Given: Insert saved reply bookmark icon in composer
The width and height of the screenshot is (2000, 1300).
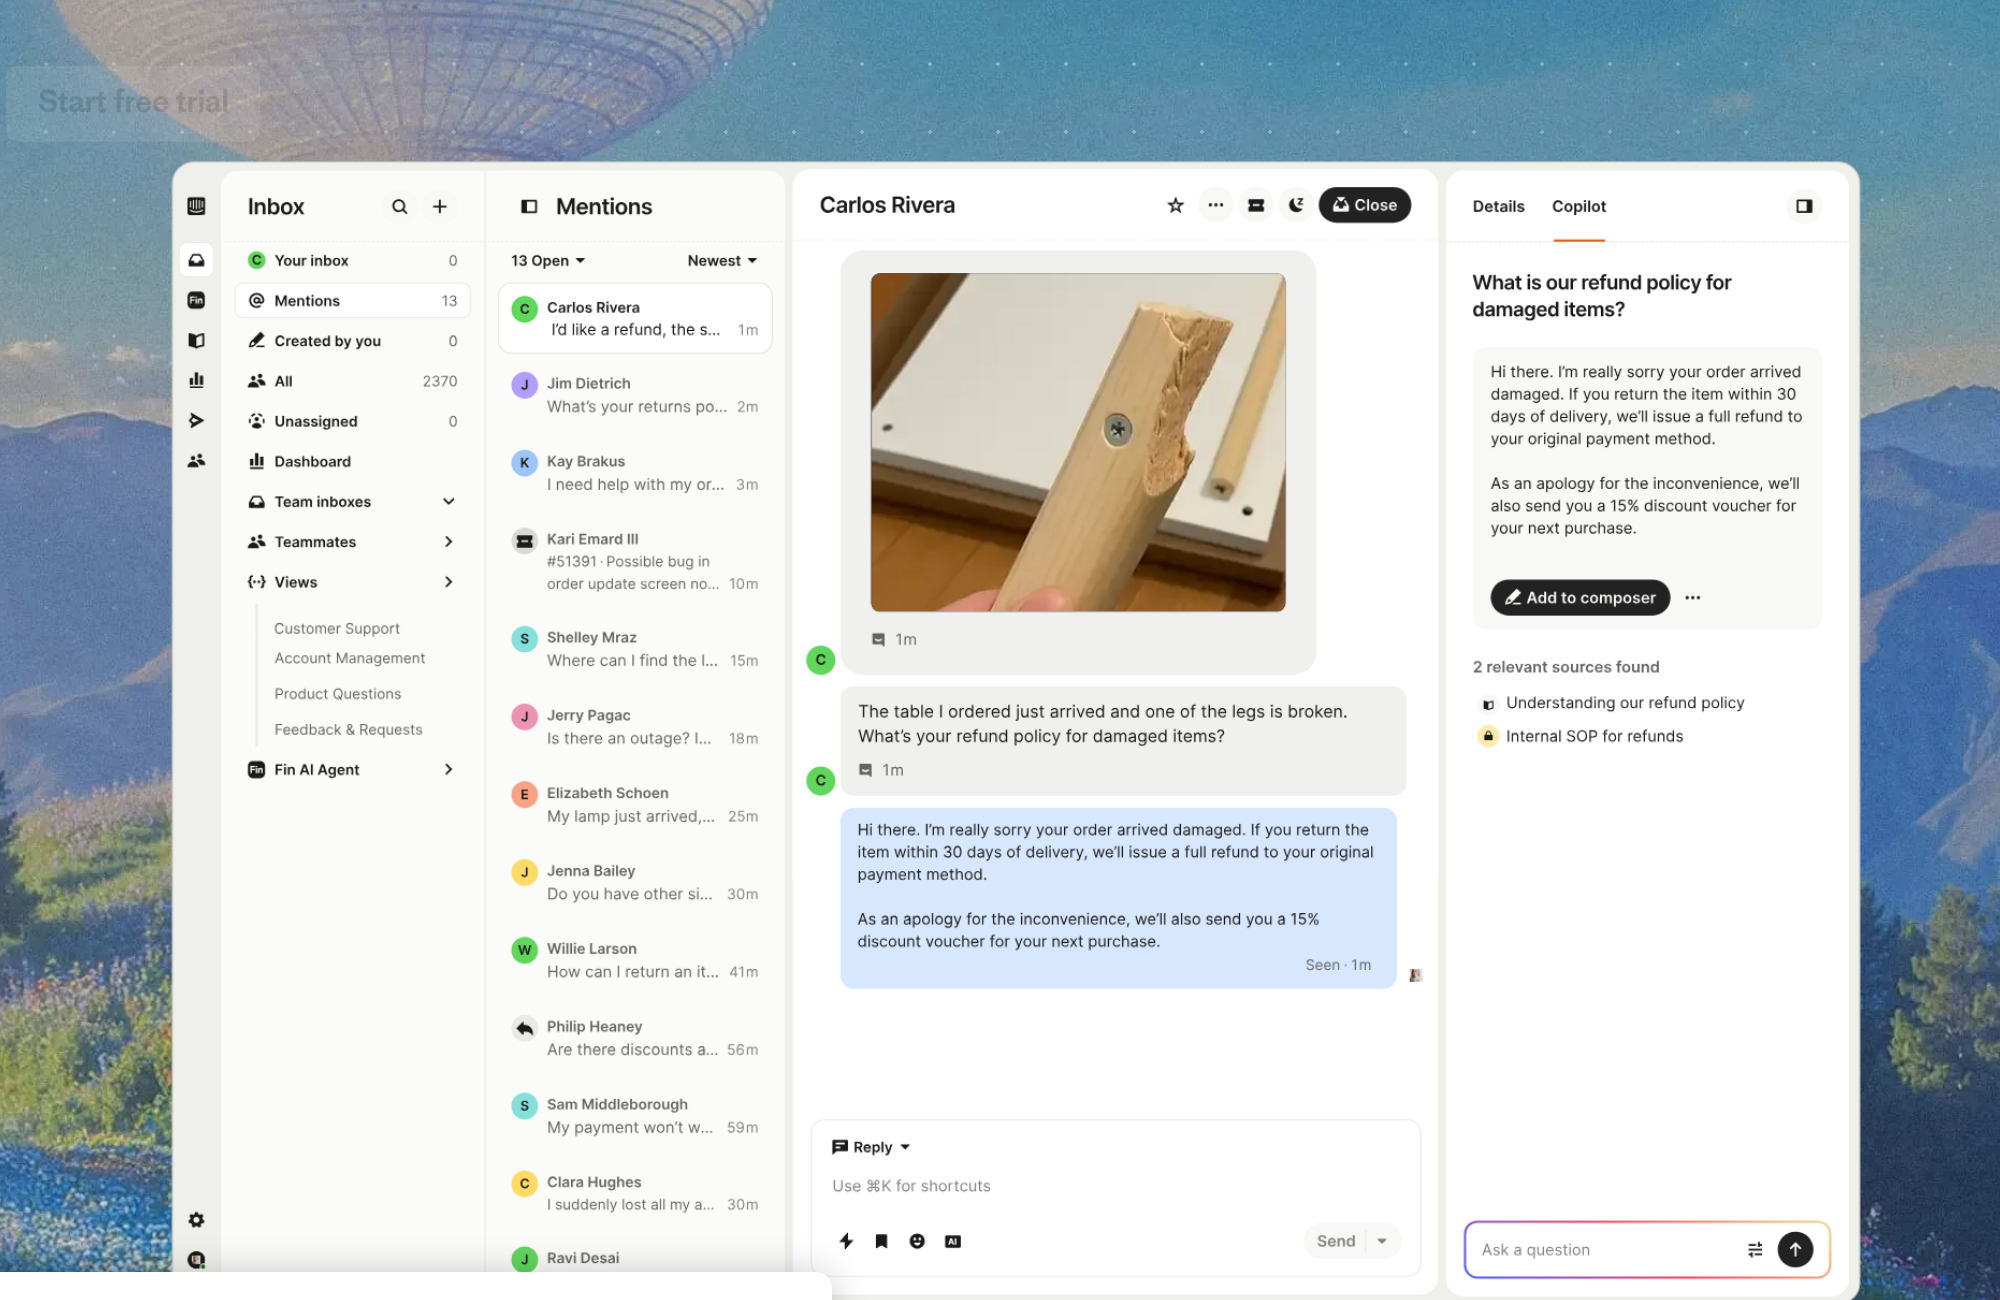Looking at the screenshot, I should click(881, 1241).
